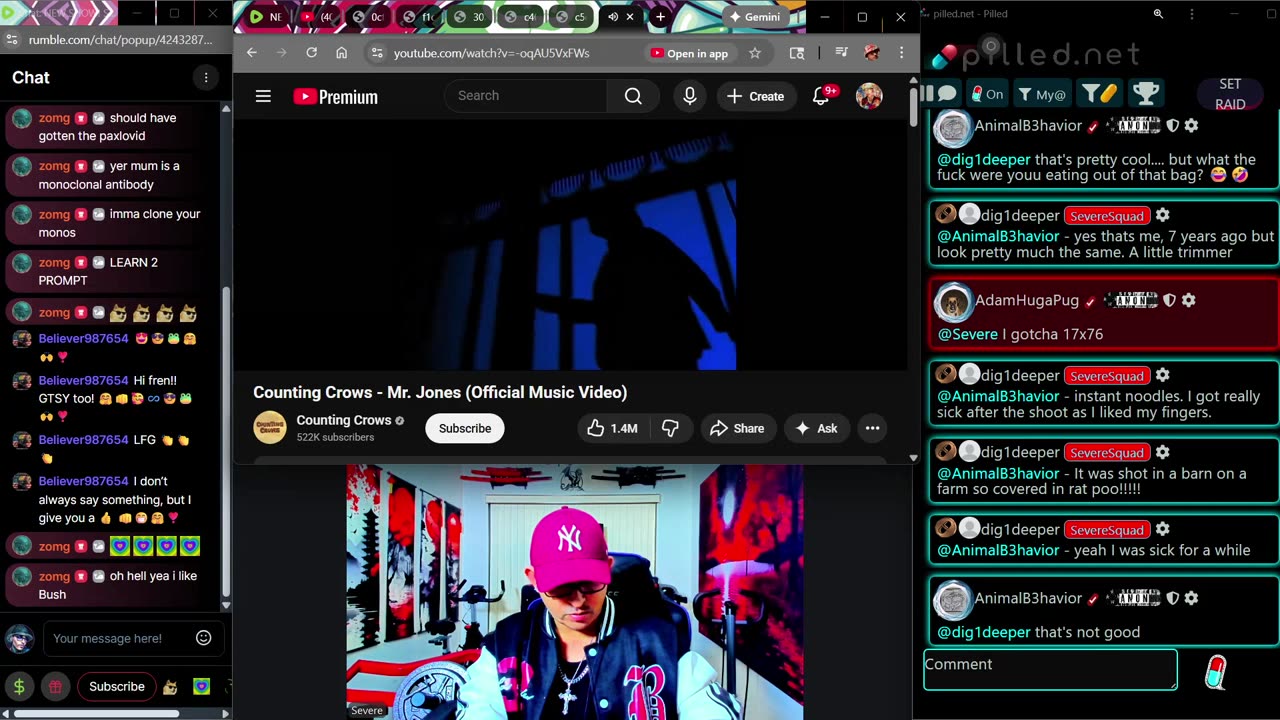Reload the YouTube page
The image size is (1280, 720).
312,53
